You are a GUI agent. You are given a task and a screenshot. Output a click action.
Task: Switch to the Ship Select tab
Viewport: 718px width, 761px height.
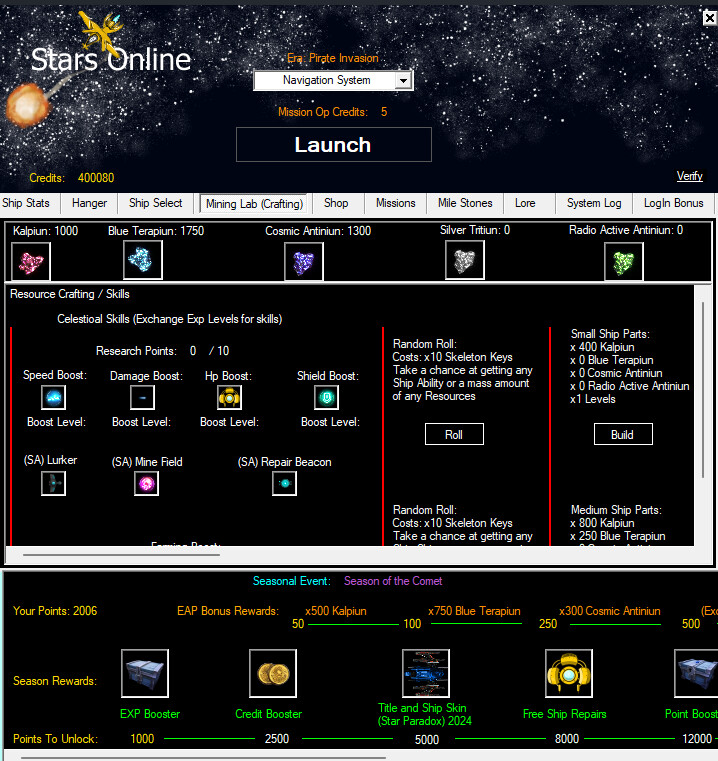pyautogui.click(x=156, y=203)
